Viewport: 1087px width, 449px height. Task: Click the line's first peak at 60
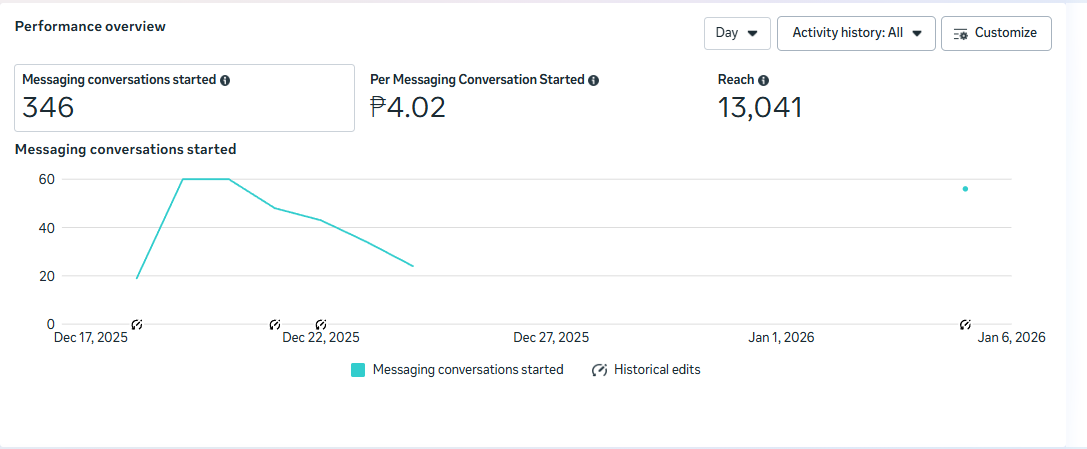click(x=183, y=179)
